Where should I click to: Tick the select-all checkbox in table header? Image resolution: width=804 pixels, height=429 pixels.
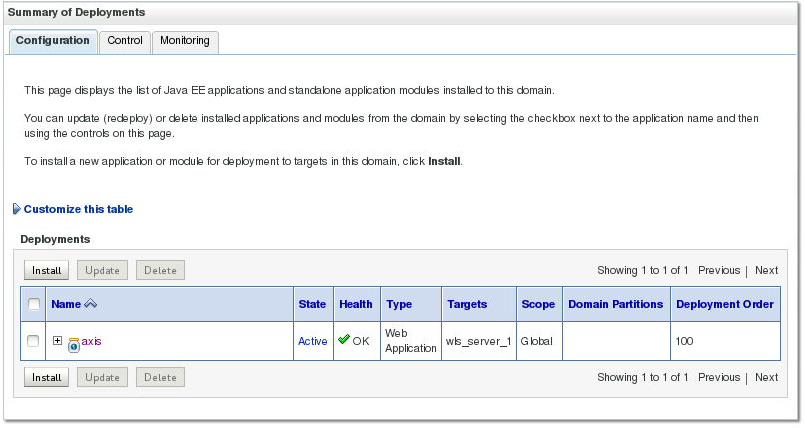[x=34, y=304]
